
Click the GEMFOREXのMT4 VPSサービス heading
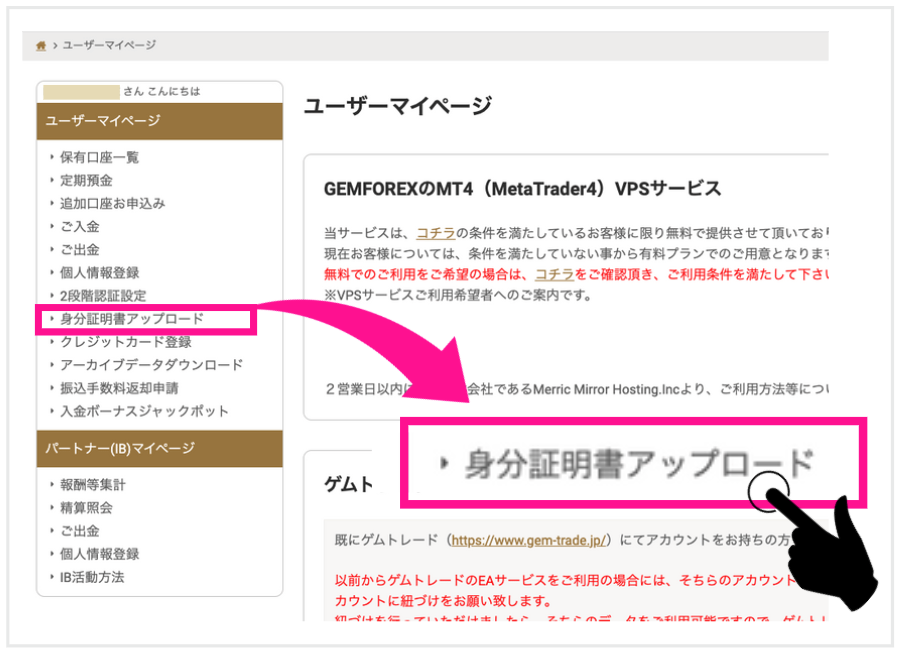(x=522, y=189)
